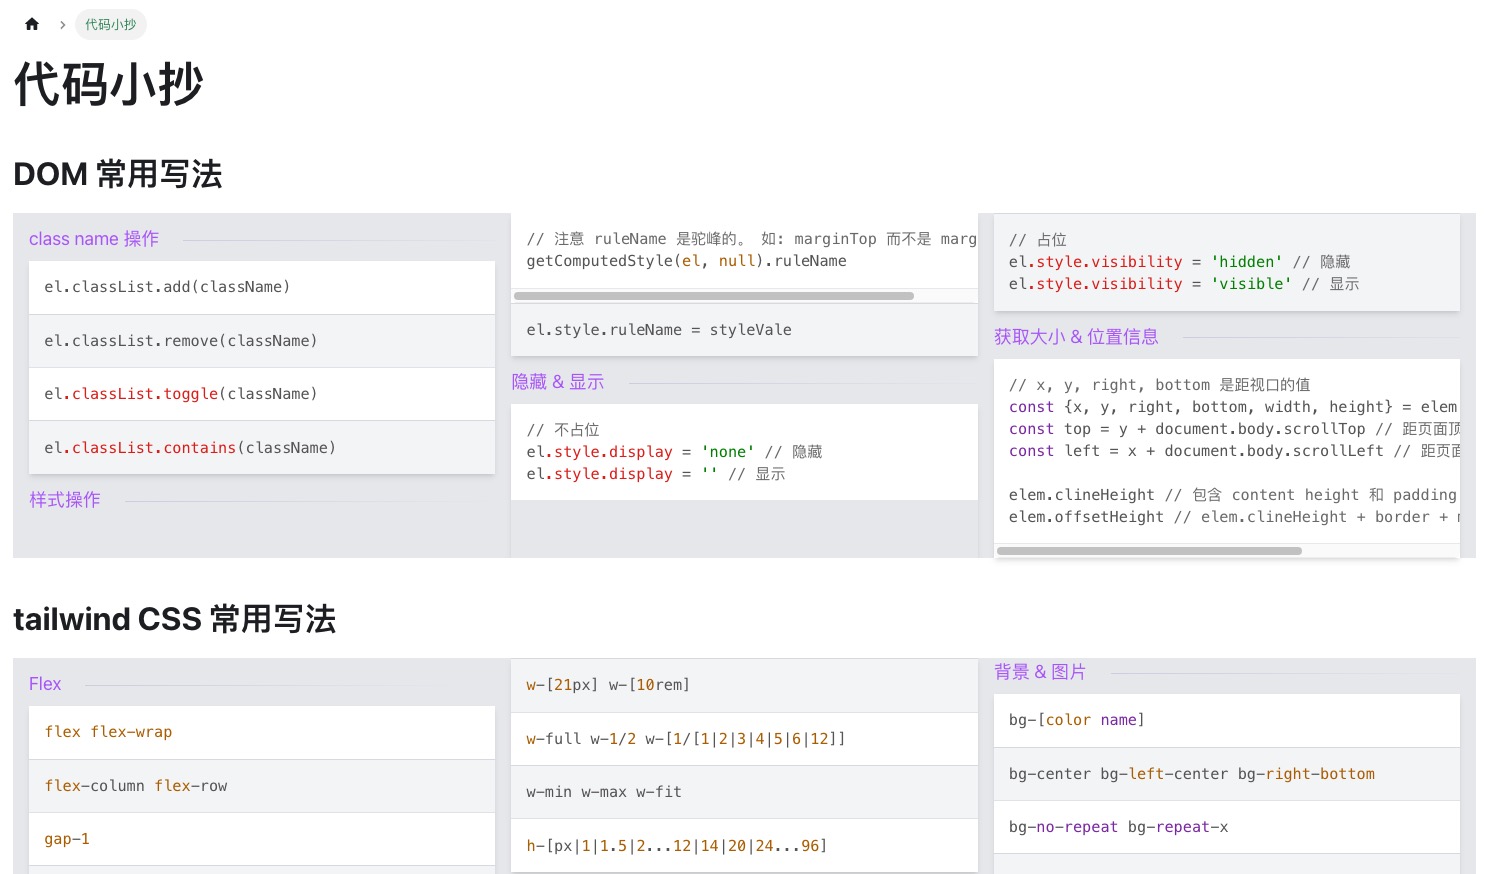Select the el.classList.contains(className) row
Image resolution: width=1486 pixels, height=874 pixels.
pyautogui.click(x=262, y=448)
